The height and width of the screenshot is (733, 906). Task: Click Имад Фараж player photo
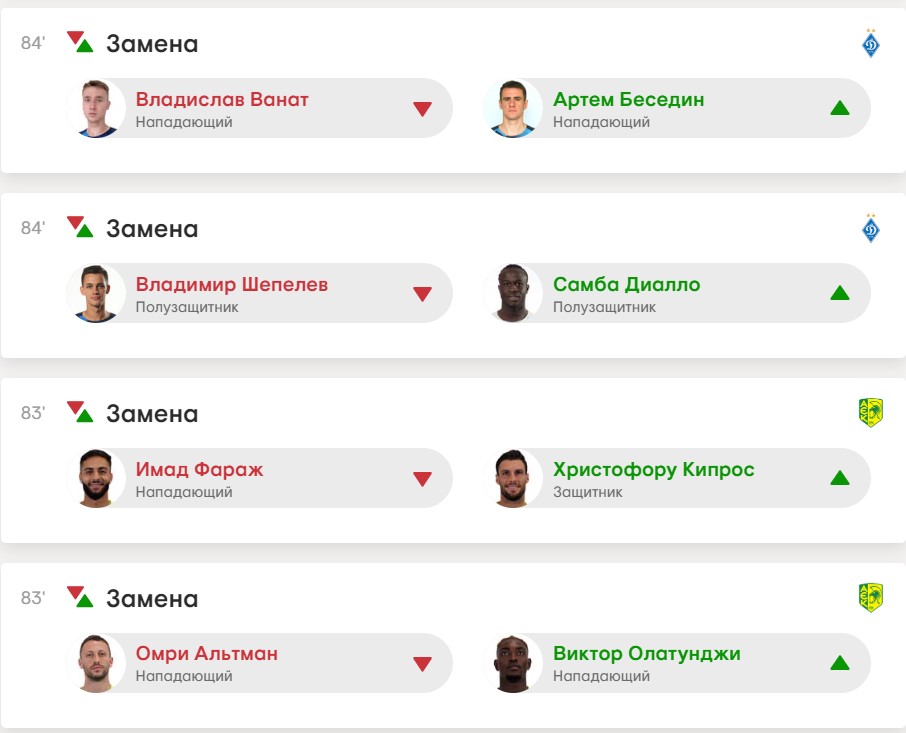click(97, 478)
